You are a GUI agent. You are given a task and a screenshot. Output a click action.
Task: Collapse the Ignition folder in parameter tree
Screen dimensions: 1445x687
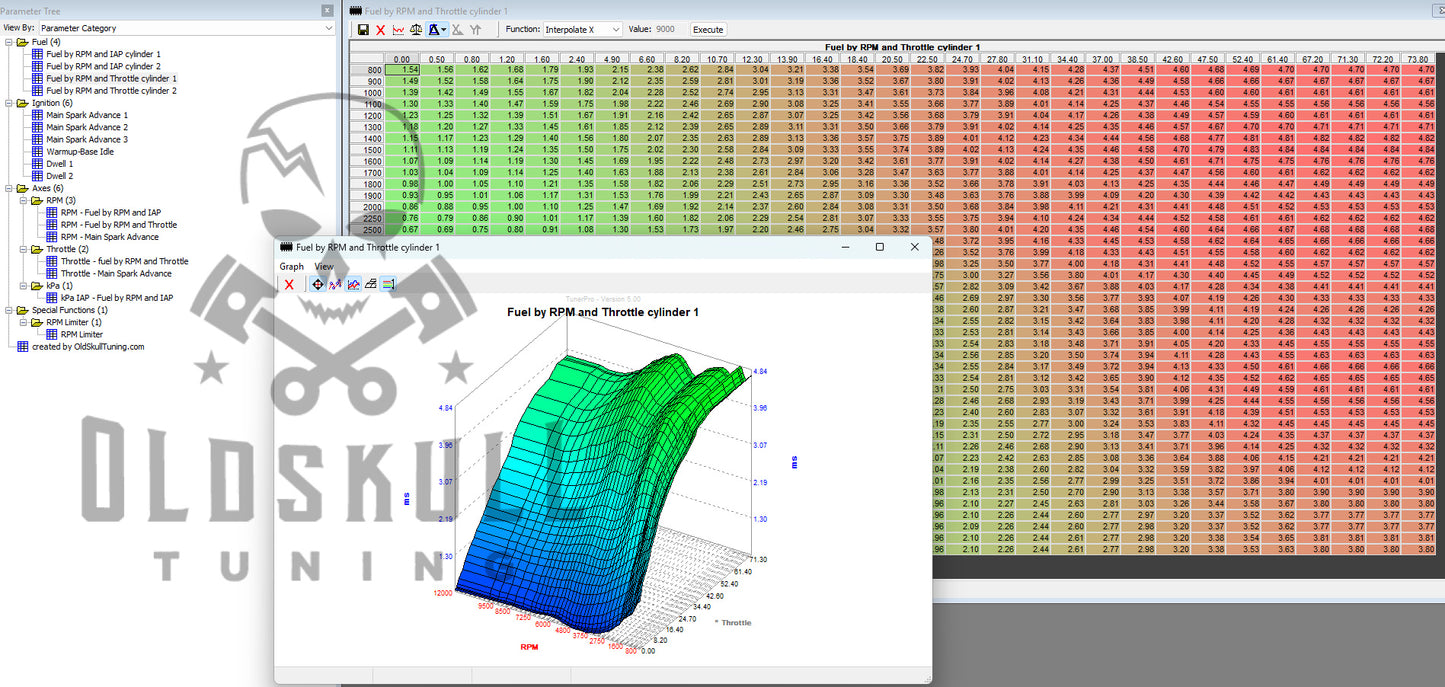coord(9,103)
